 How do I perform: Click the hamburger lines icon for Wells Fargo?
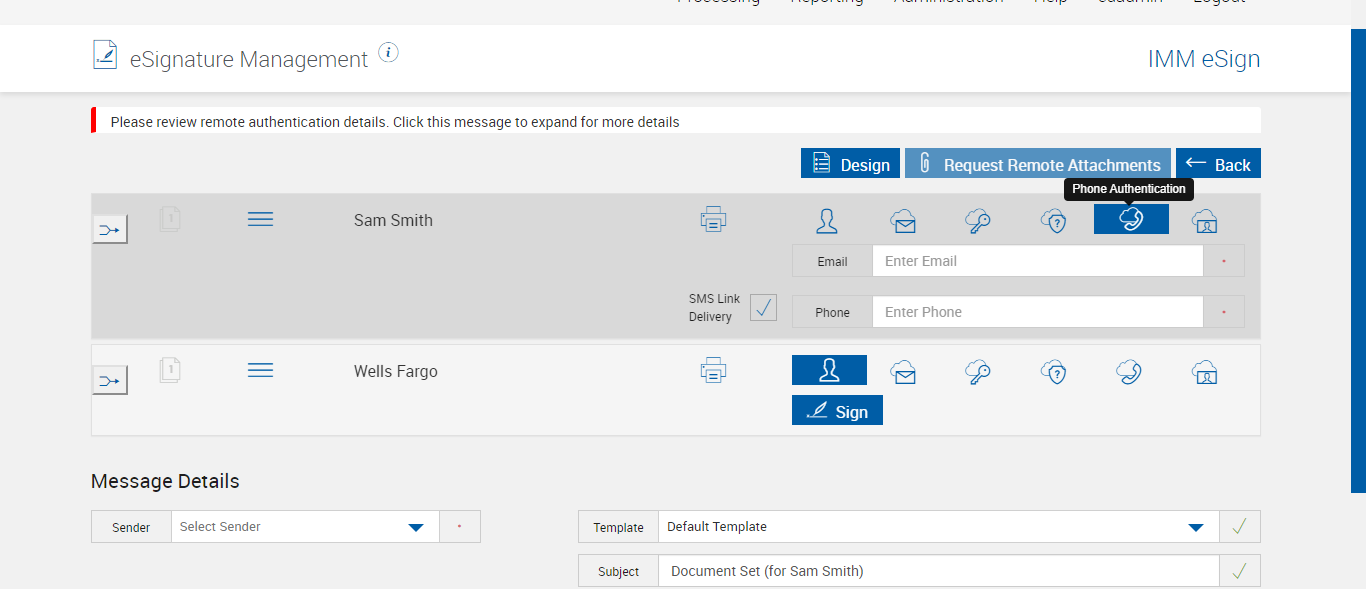click(260, 370)
